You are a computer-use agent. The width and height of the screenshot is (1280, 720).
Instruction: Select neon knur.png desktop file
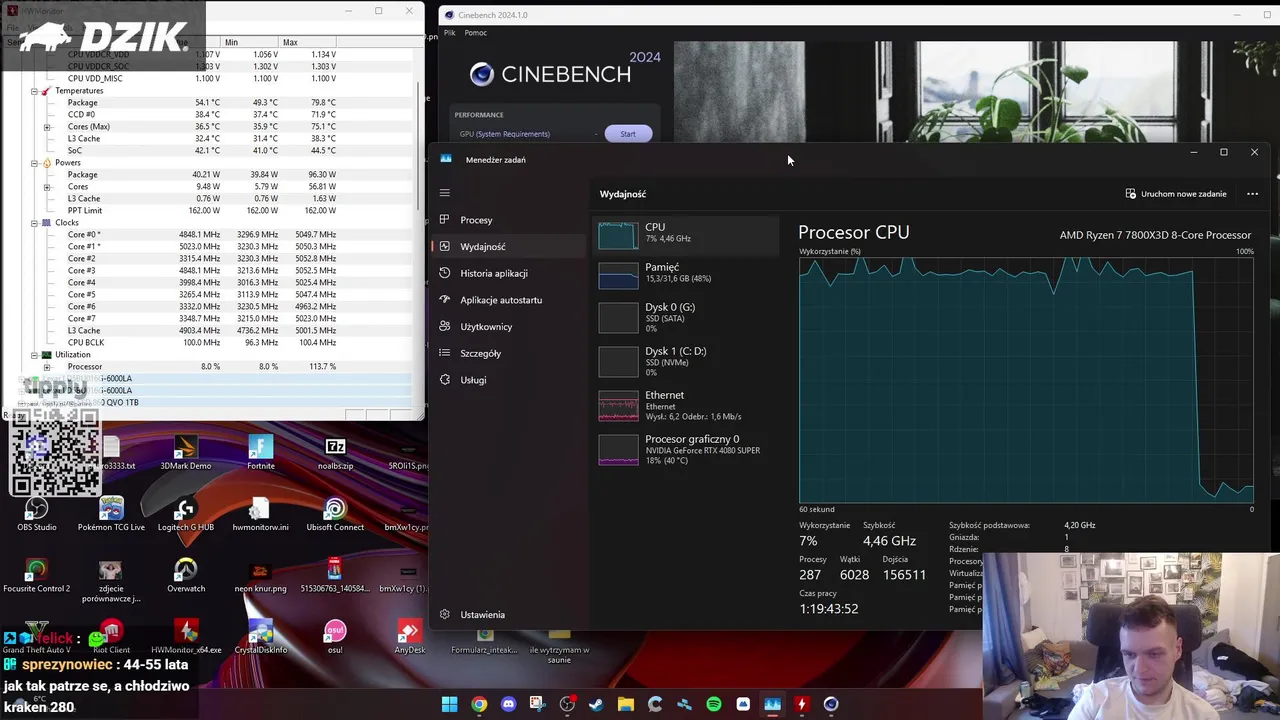click(x=261, y=575)
